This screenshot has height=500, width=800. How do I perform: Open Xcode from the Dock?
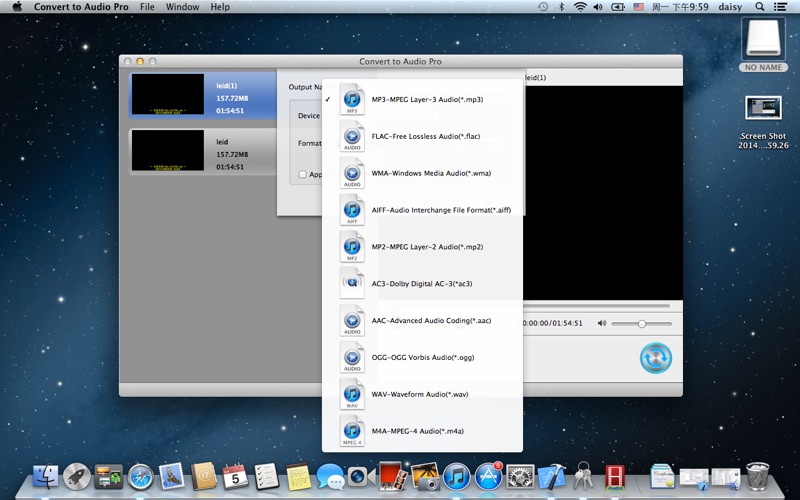tap(552, 477)
